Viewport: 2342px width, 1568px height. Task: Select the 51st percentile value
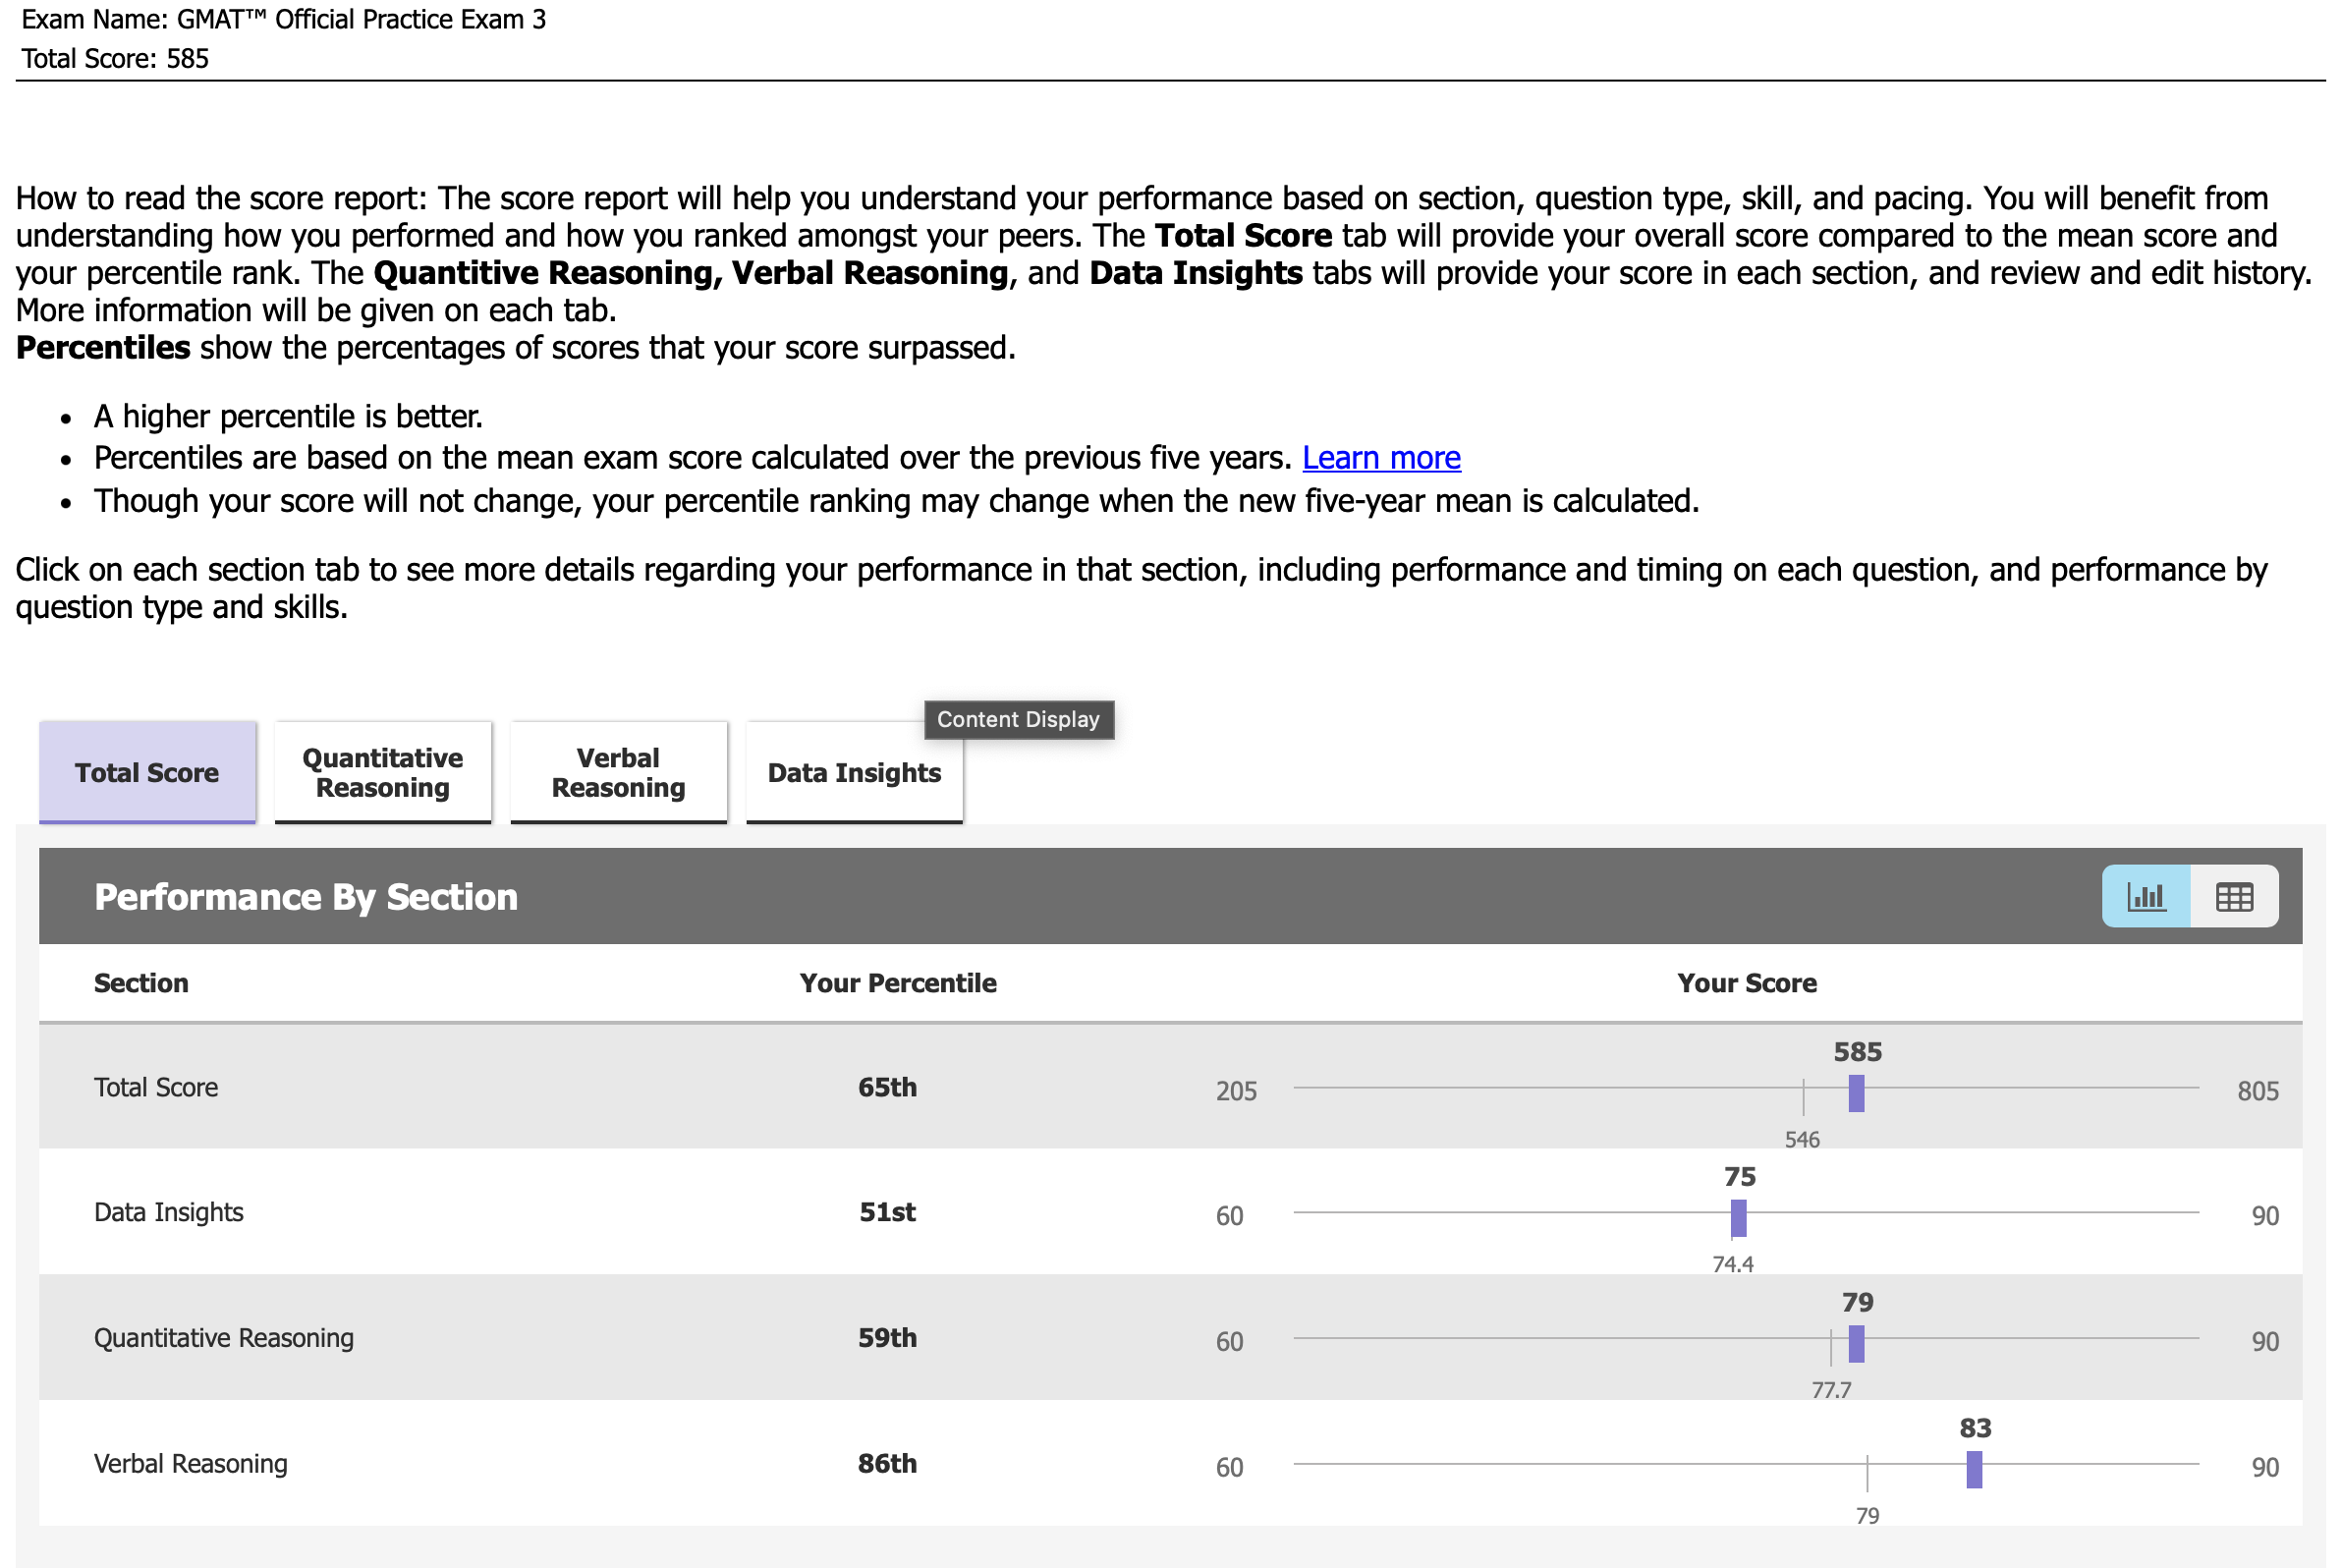click(887, 1212)
